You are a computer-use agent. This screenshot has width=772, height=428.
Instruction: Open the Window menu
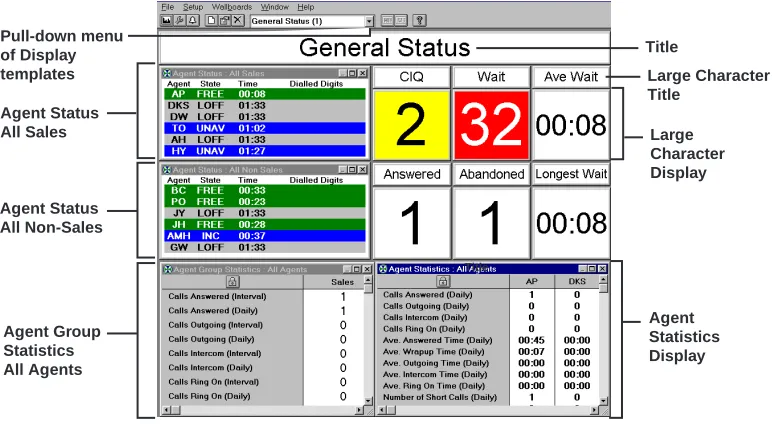point(275,7)
